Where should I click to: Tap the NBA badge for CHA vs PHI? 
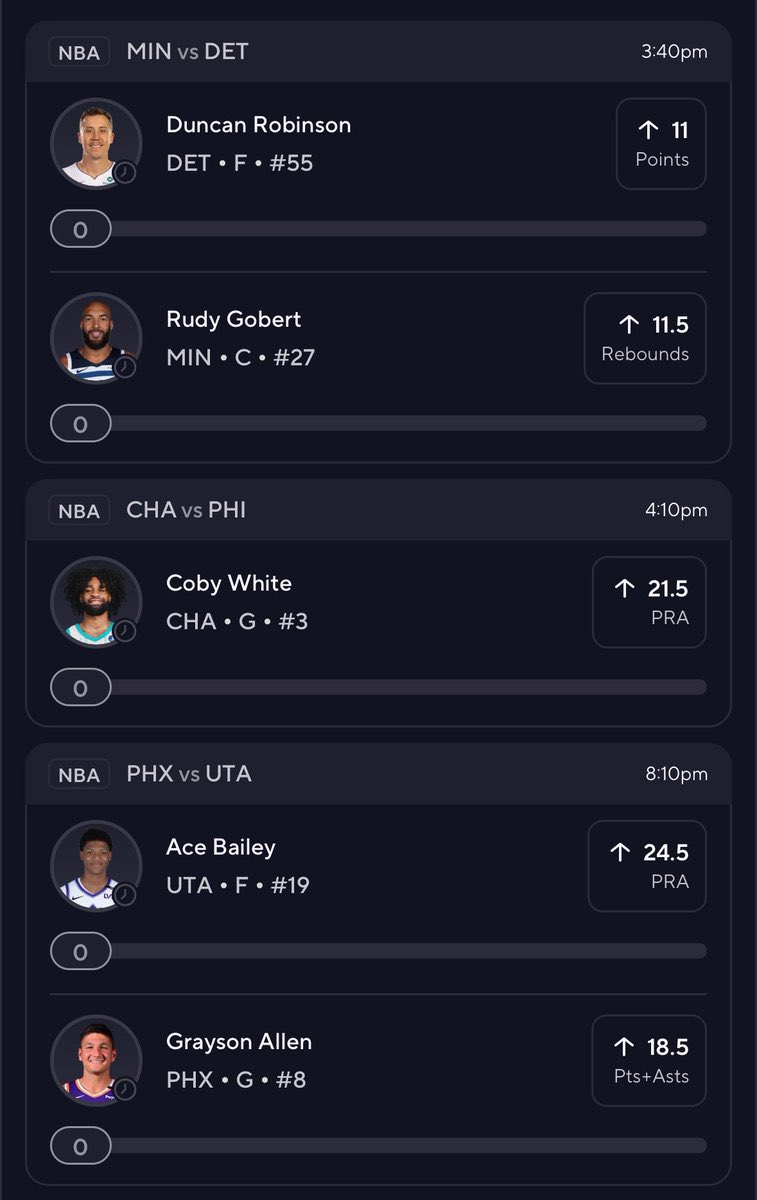[79, 511]
